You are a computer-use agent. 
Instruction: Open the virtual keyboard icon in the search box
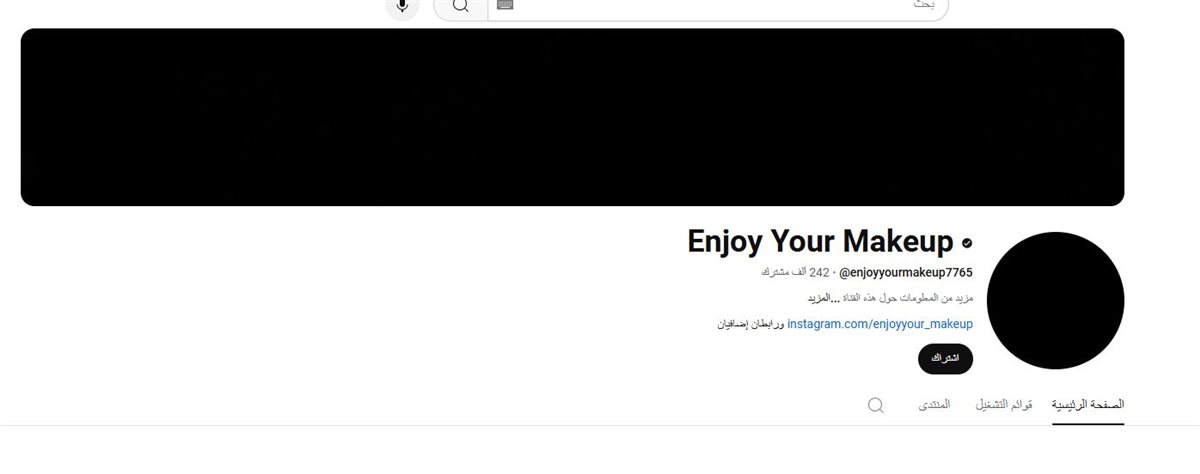pos(504,5)
